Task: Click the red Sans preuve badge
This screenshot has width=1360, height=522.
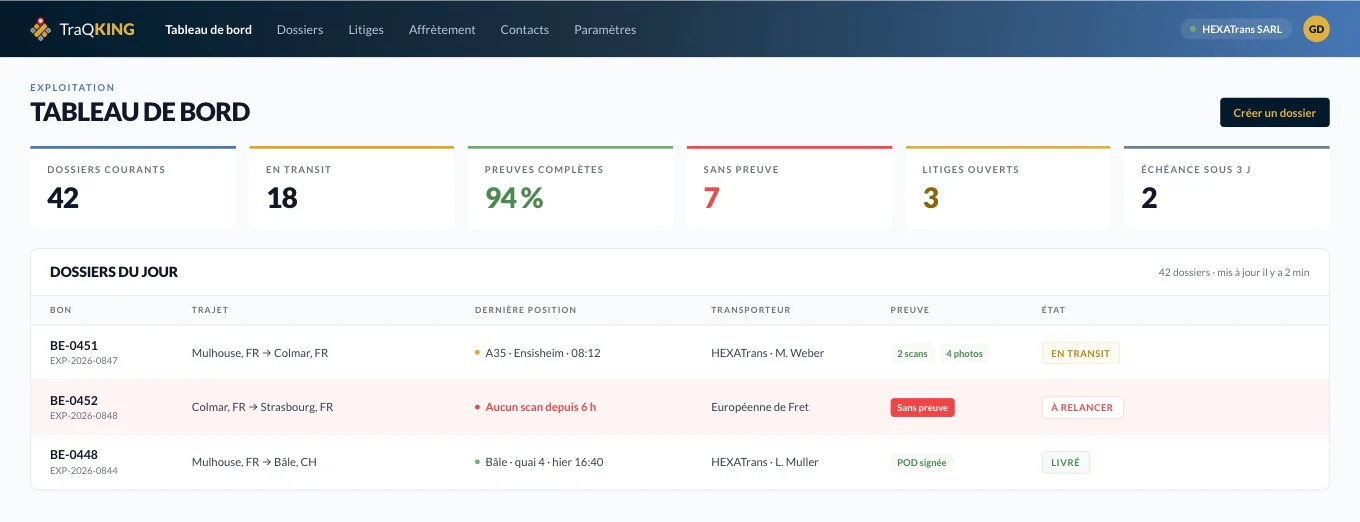Action: tap(923, 407)
